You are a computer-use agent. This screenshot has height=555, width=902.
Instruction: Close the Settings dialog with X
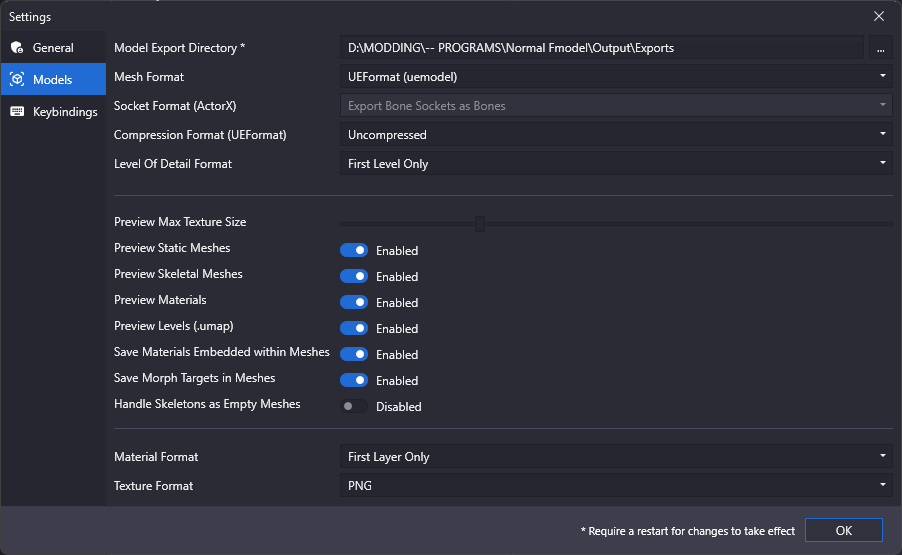click(x=878, y=16)
